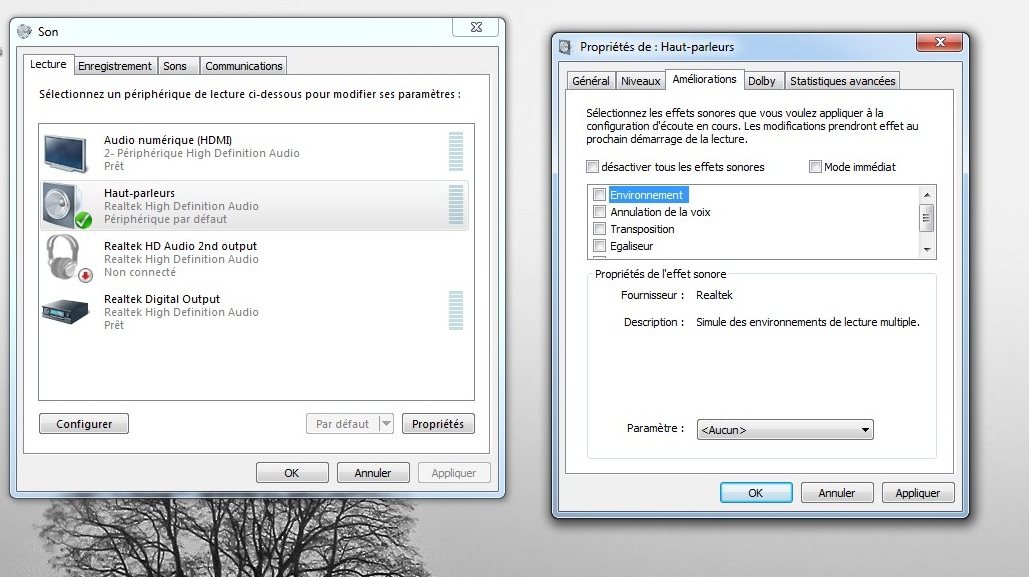
Task: Check the désactiver tous les effets sonores box
Action: [x=593, y=167]
